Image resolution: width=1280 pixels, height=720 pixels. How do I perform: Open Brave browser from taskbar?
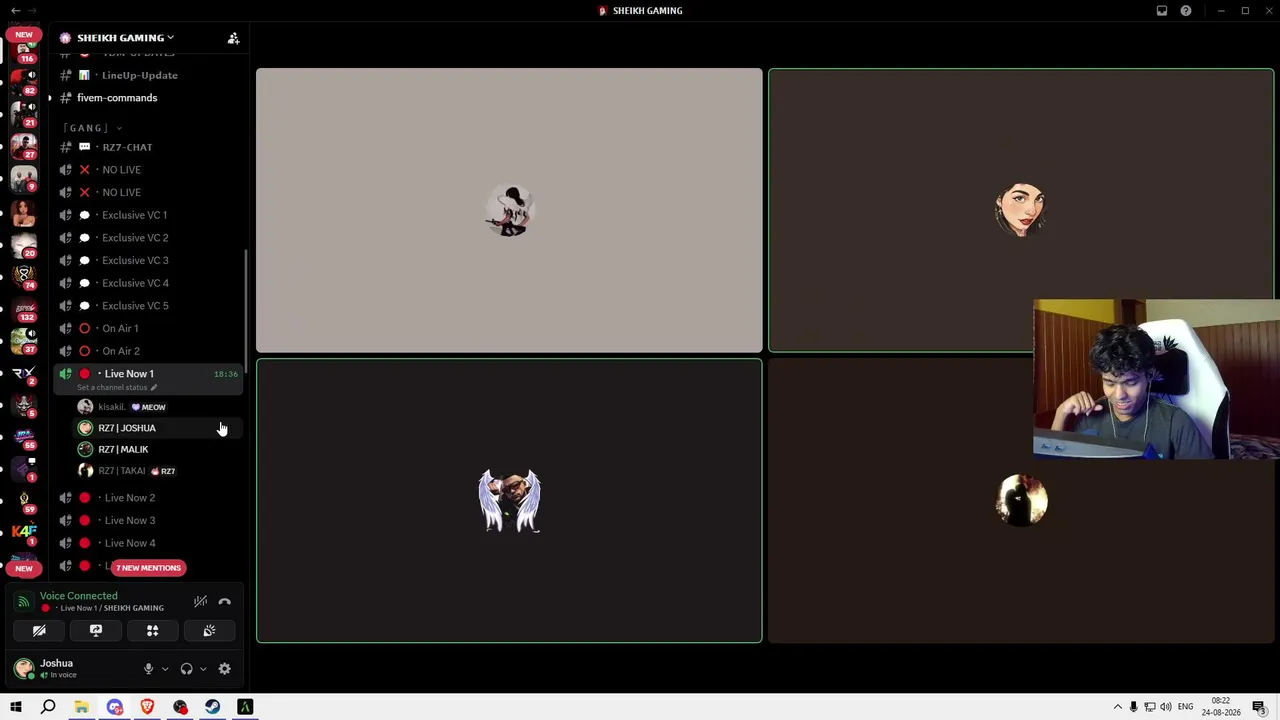point(147,707)
